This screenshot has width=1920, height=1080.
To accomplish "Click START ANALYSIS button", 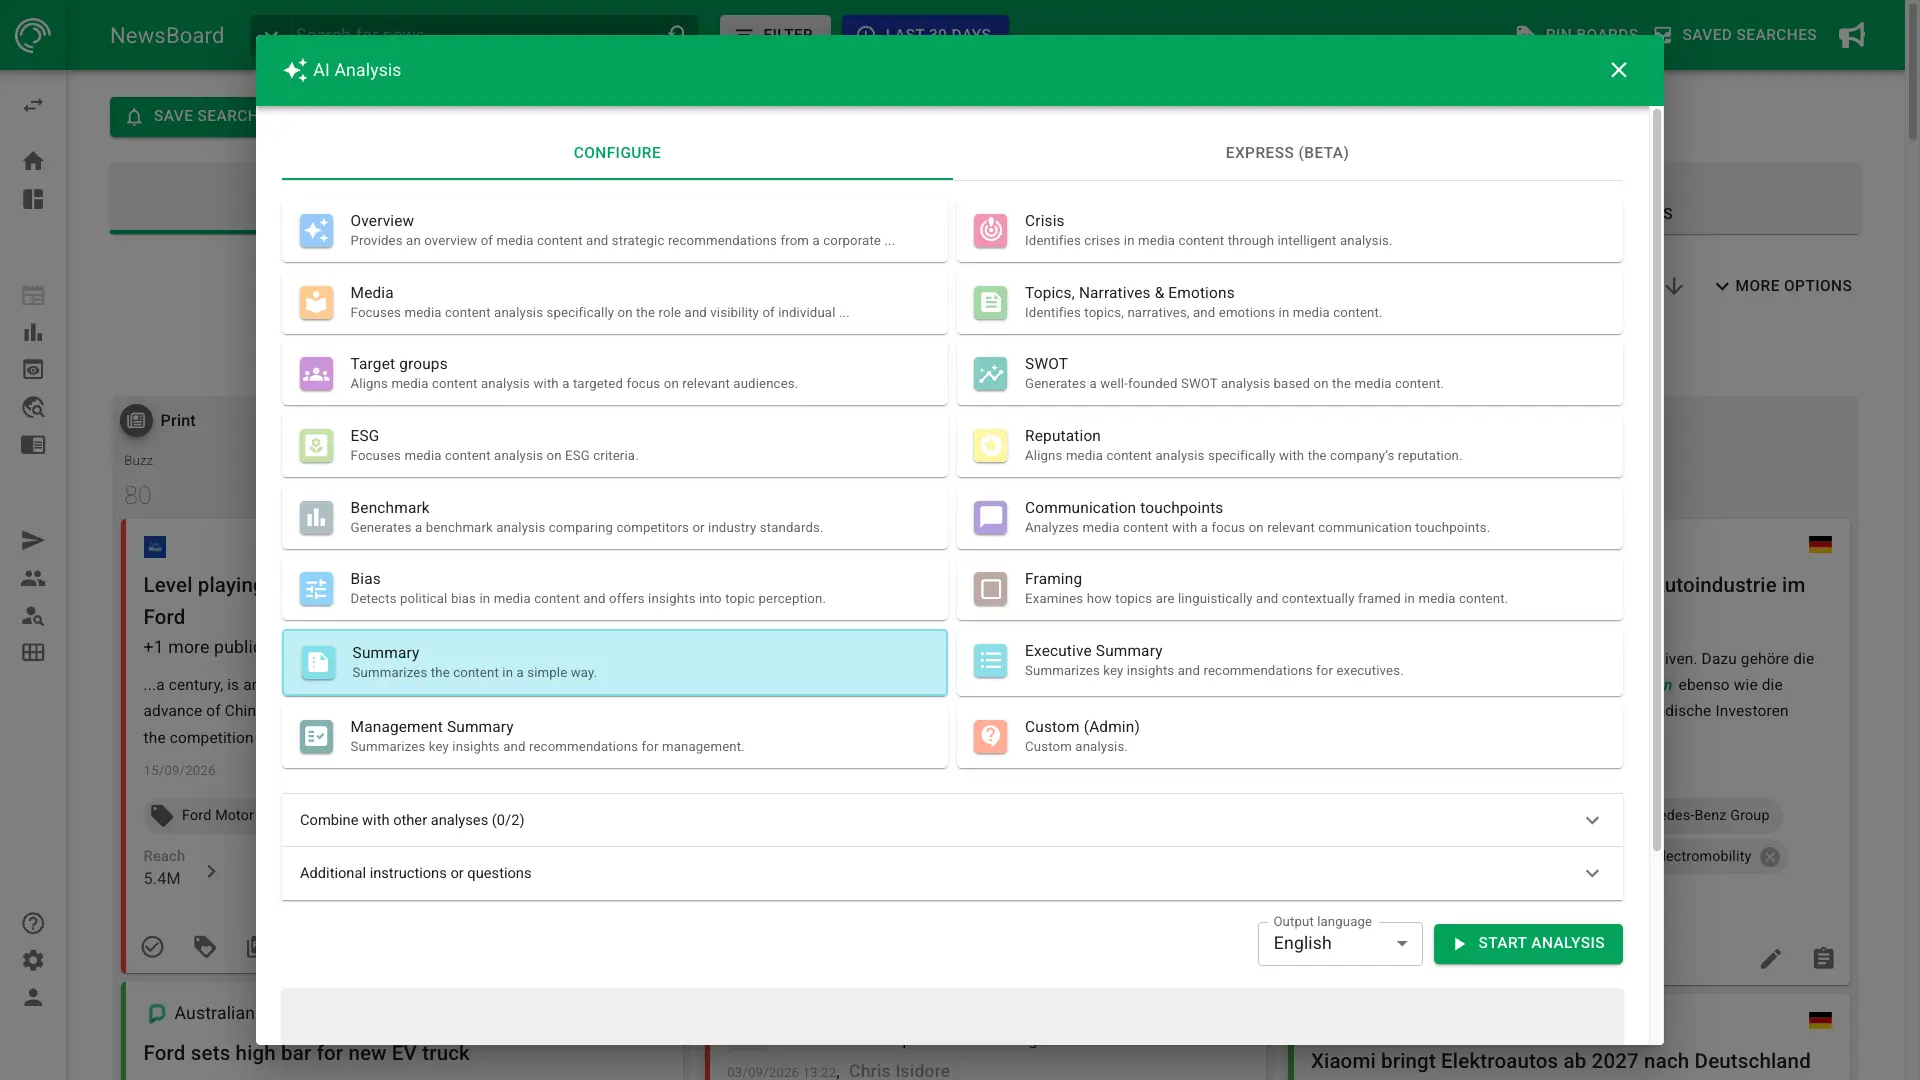I will coord(1528,944).
